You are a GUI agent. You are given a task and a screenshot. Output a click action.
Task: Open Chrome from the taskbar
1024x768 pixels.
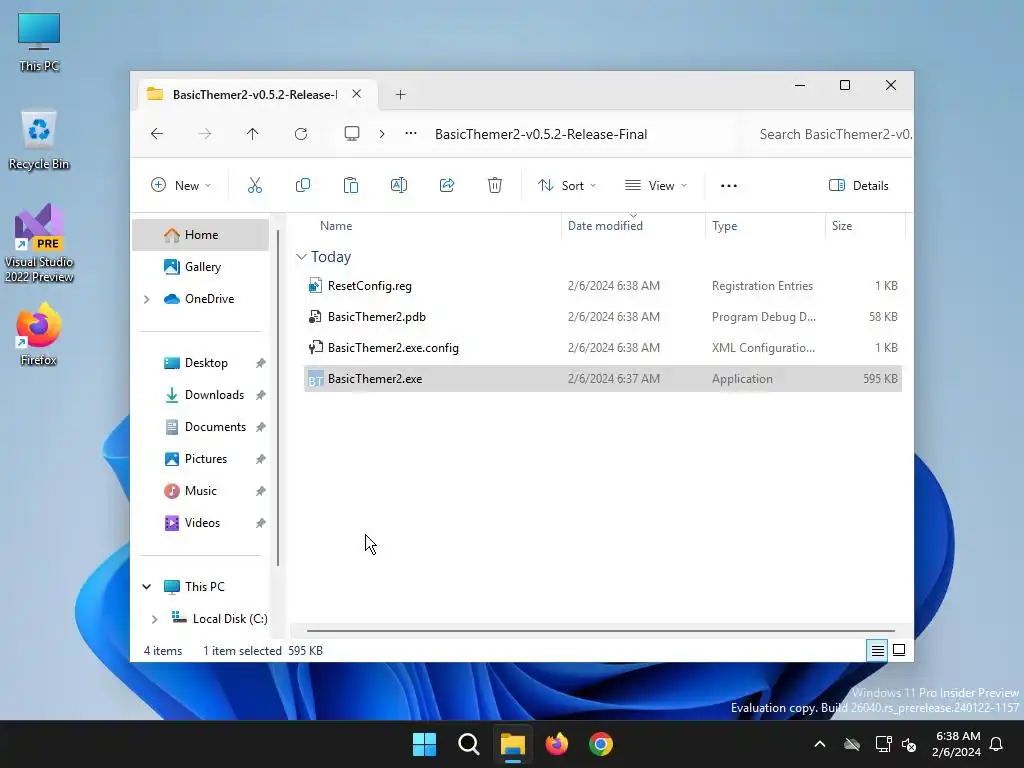601,744
